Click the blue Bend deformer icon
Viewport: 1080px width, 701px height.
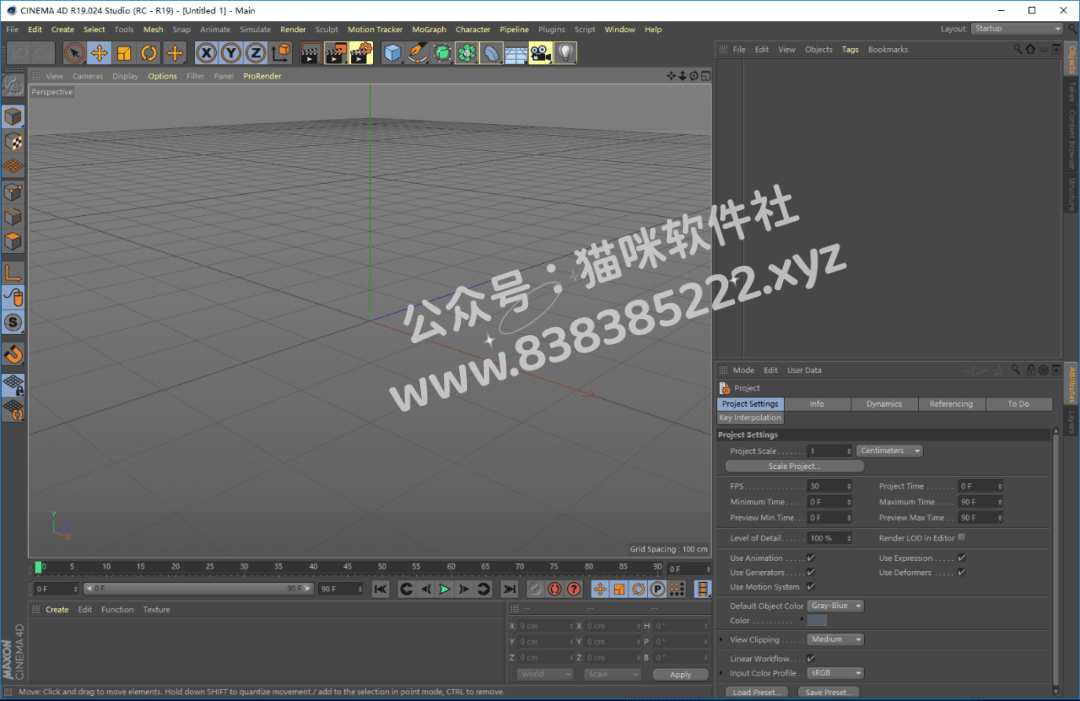491,53
